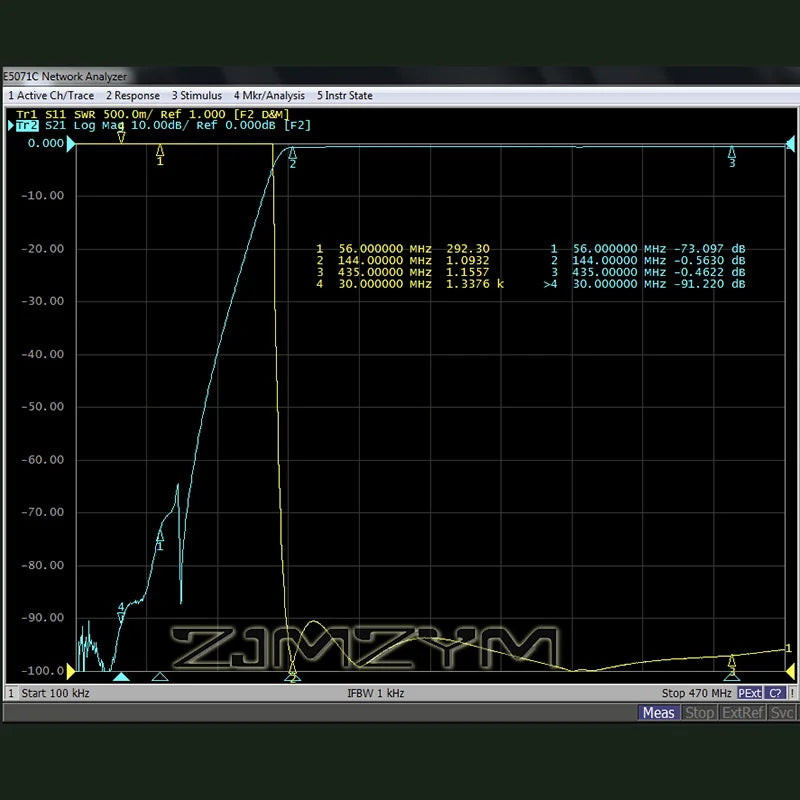
Task: Click cyan marker 2 near 144 MHz peak
Action: [292, 158]
